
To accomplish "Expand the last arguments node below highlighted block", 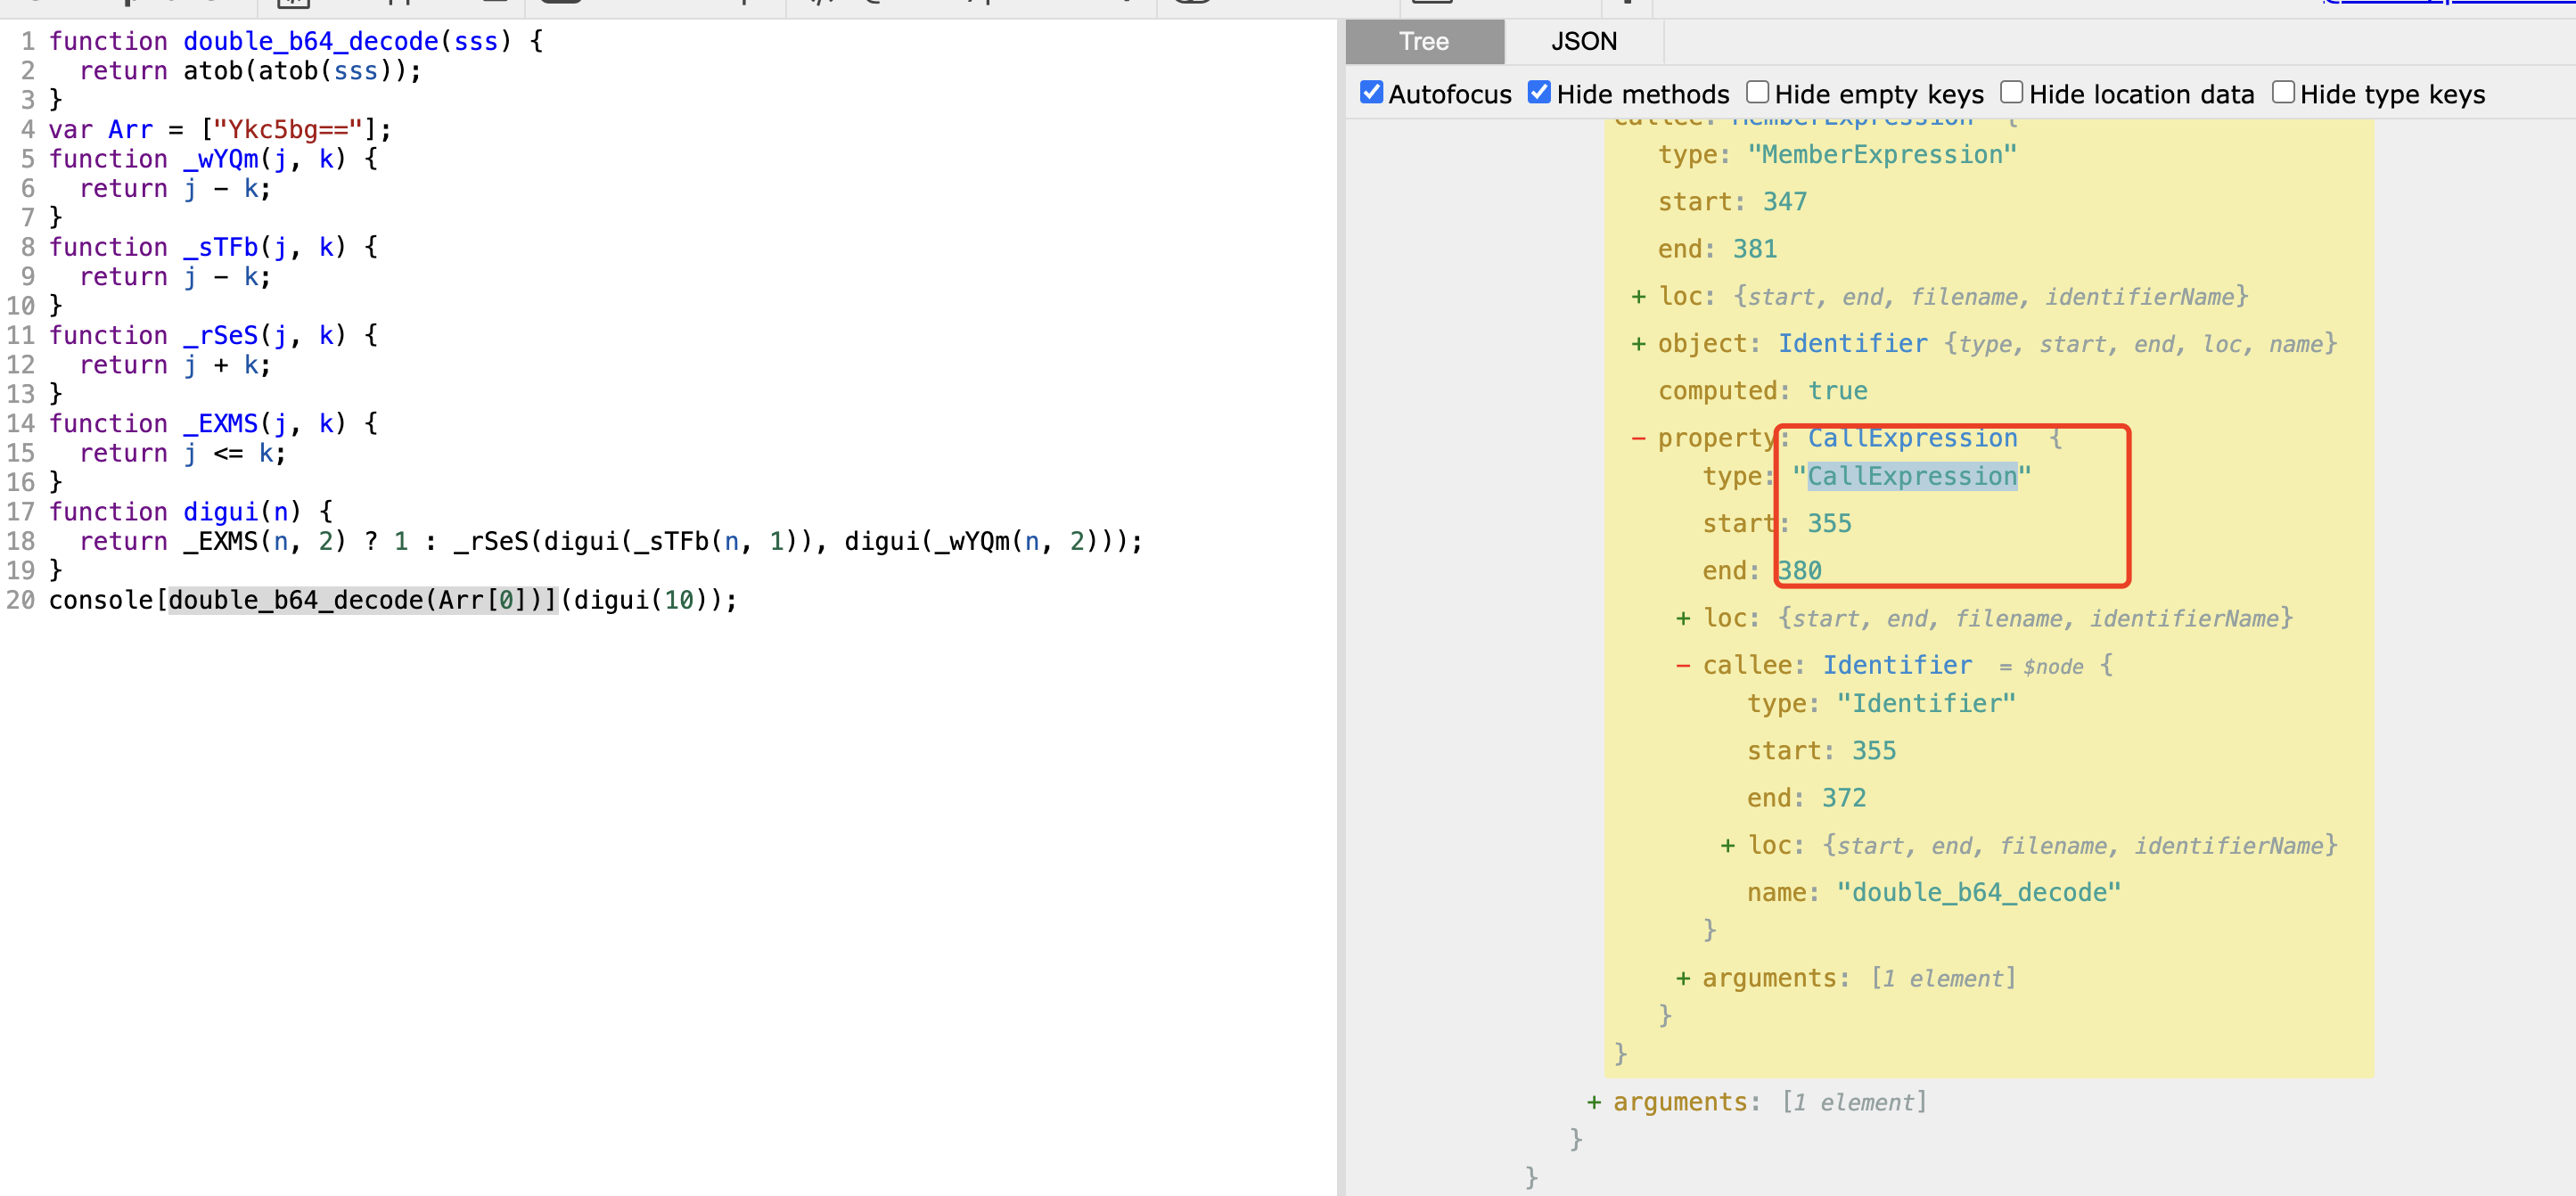I will coord(1593,1102).
